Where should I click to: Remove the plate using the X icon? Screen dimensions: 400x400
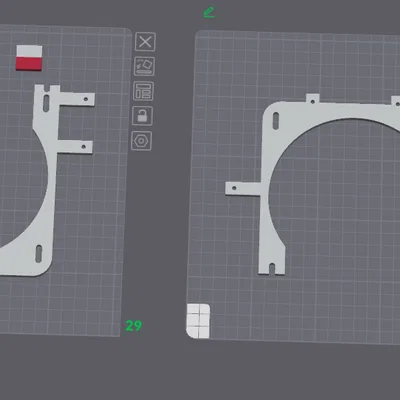coord(145,42)
